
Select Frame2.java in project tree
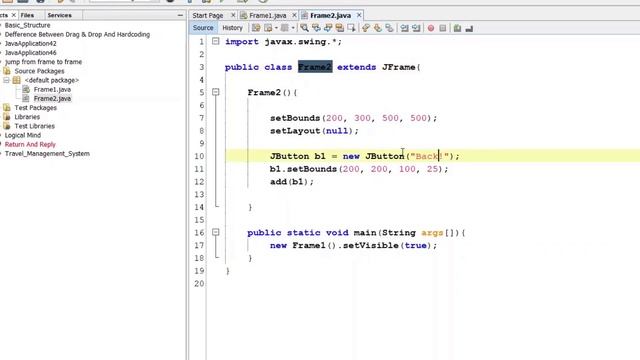pyautogui.click(x=52, y=98)
